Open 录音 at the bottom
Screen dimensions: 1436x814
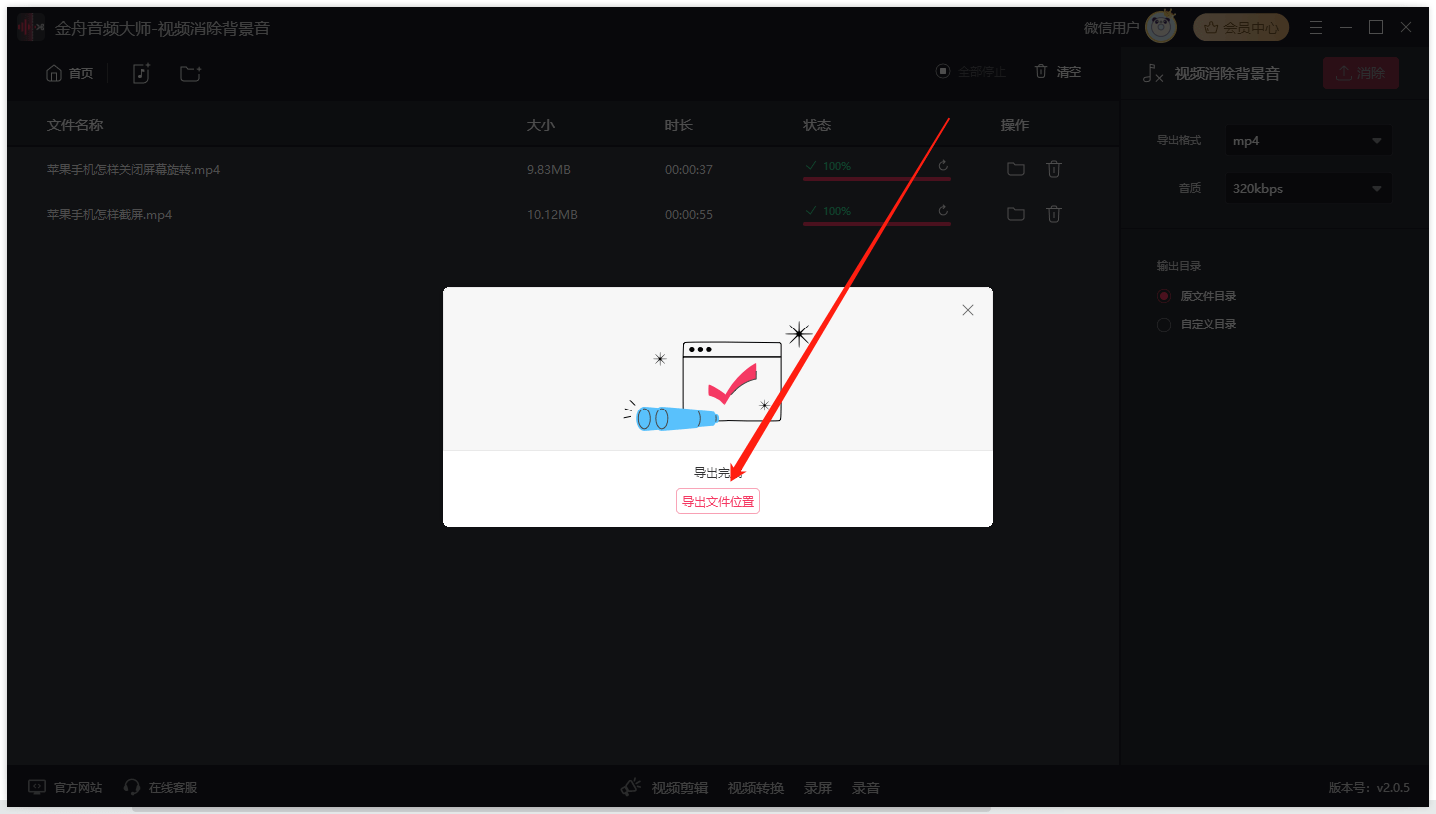866,788
